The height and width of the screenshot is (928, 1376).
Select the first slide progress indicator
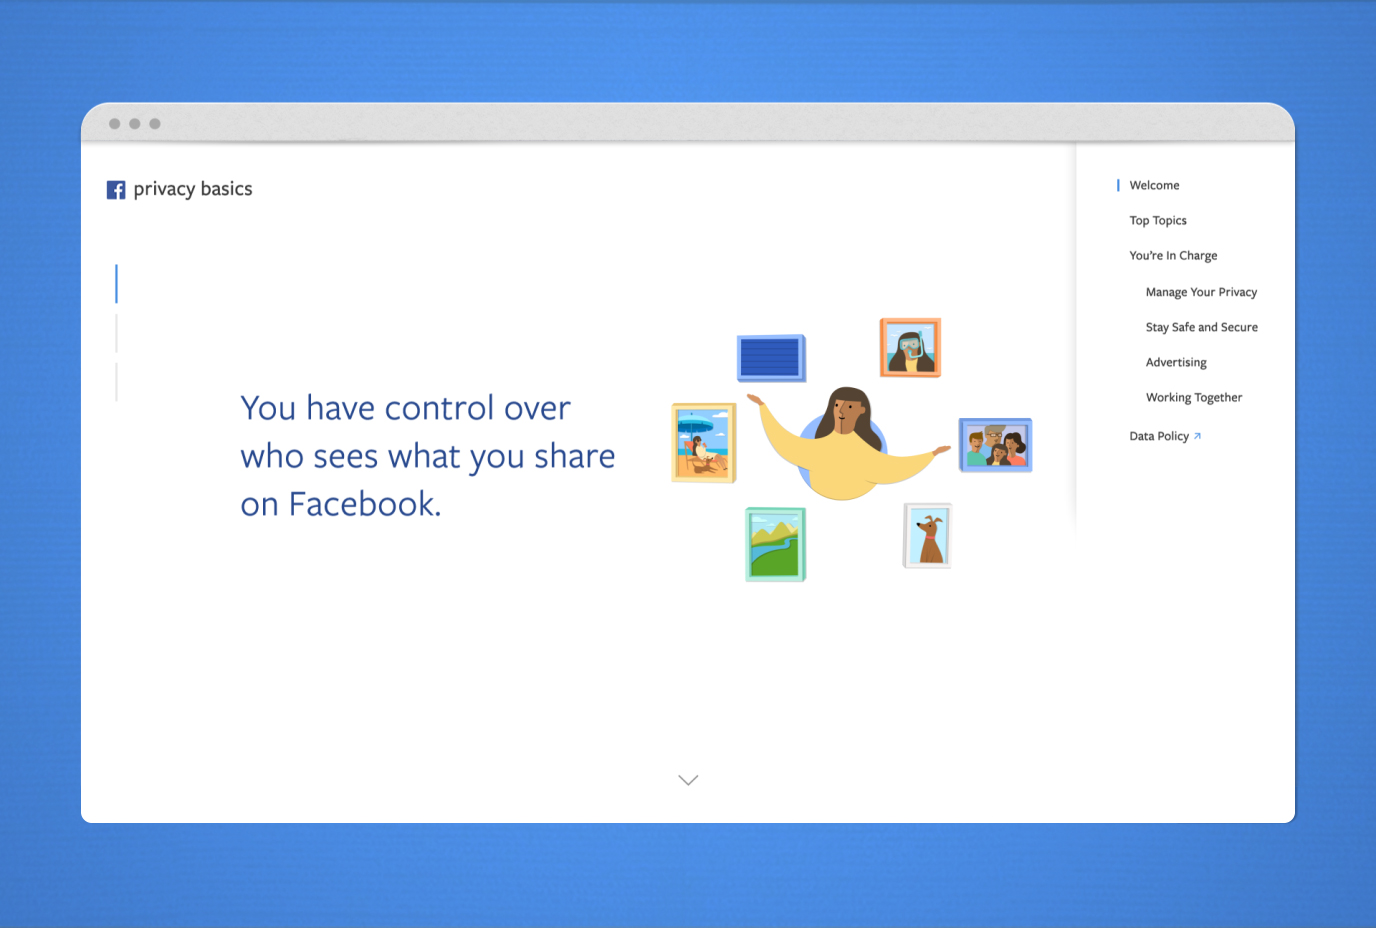pos(117,284)
